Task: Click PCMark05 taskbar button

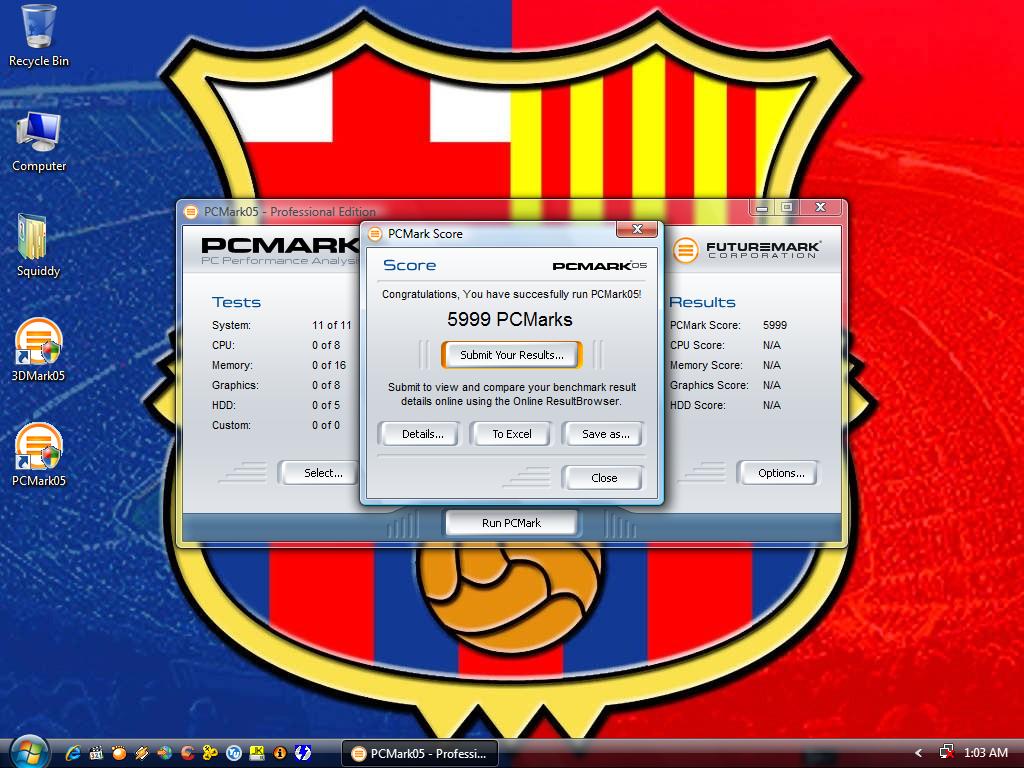Action: tap(420, 753)
